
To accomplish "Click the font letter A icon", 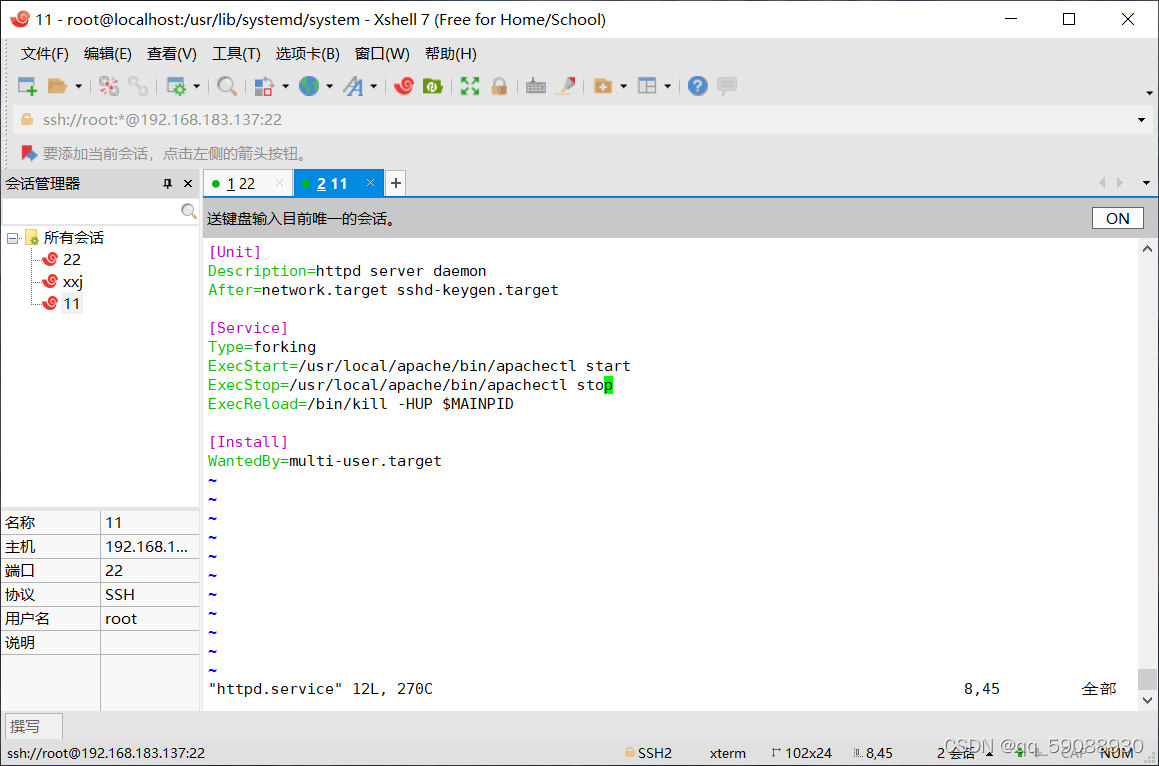I will pyautogui.click(x=353, y=87).
